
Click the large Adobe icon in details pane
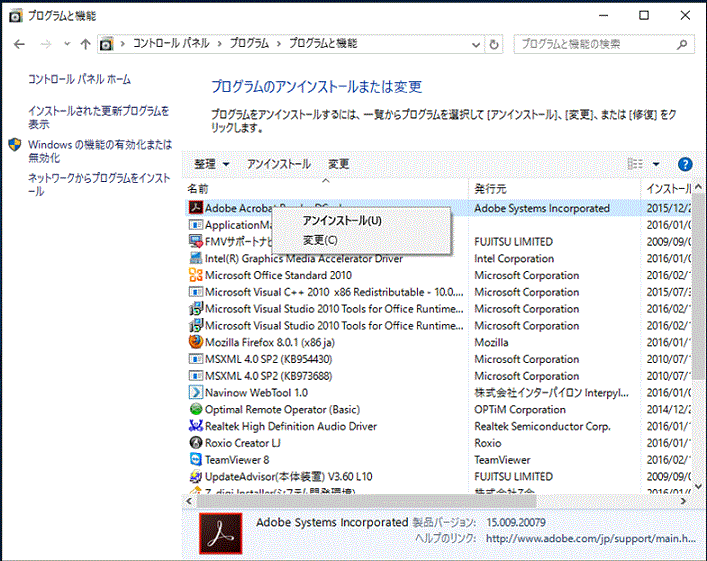[220, 533]
